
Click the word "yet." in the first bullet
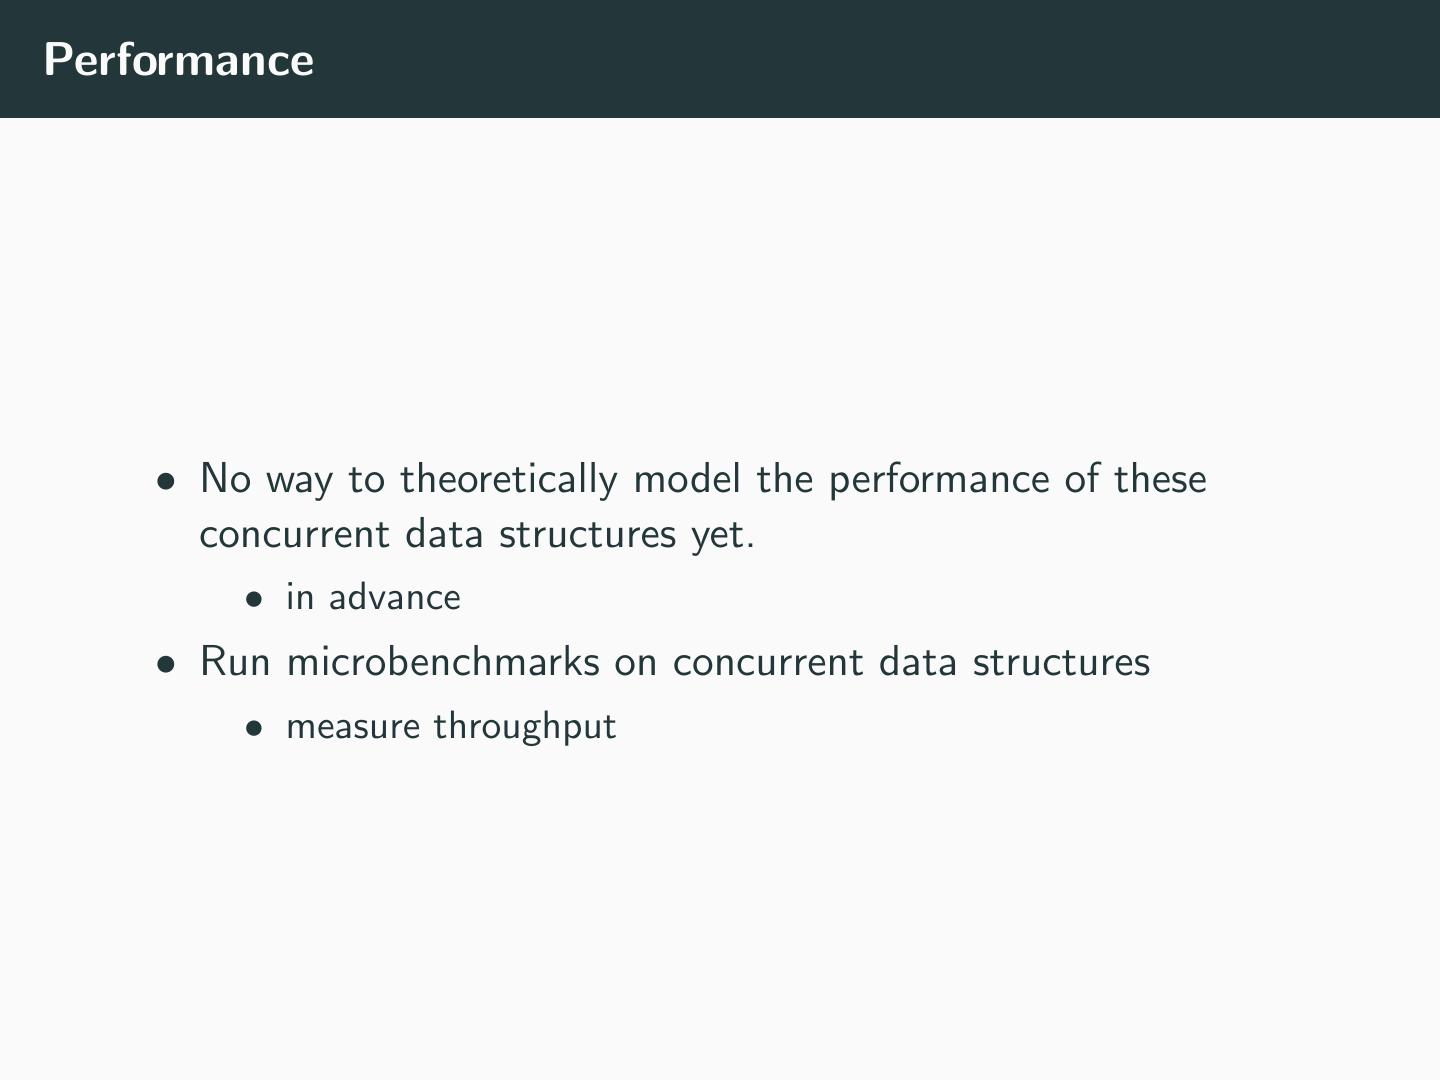pyautogui.click(x=722, y=535)
